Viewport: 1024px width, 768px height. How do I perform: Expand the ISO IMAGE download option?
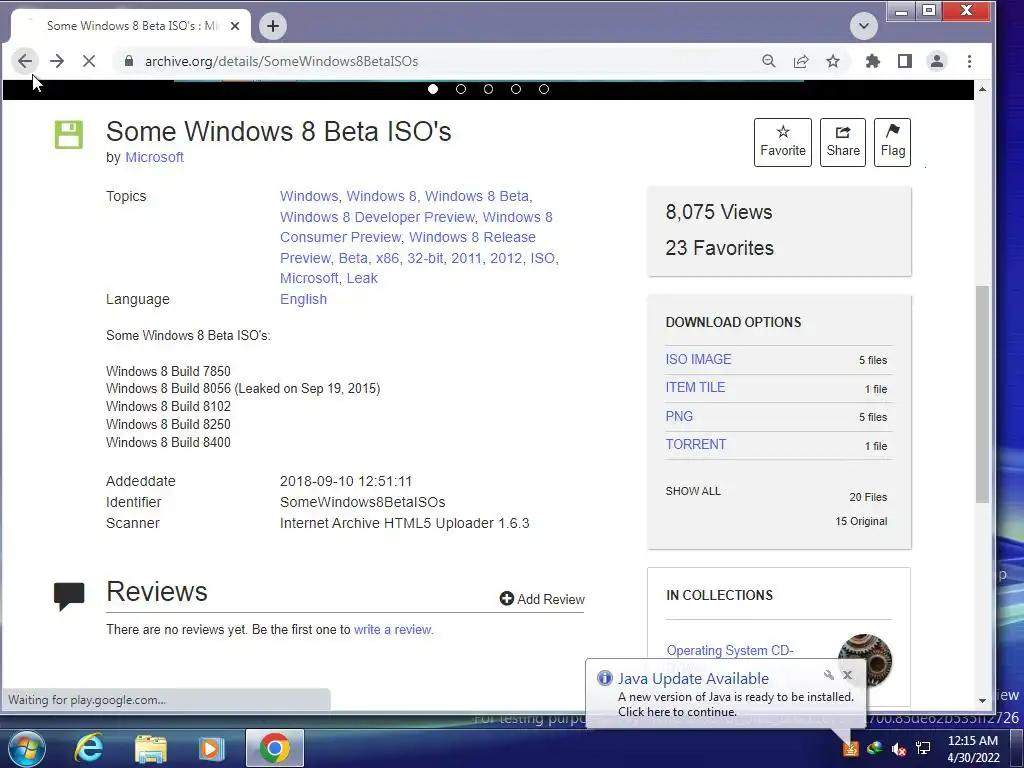pyautogui.click(x=698, y=359)
